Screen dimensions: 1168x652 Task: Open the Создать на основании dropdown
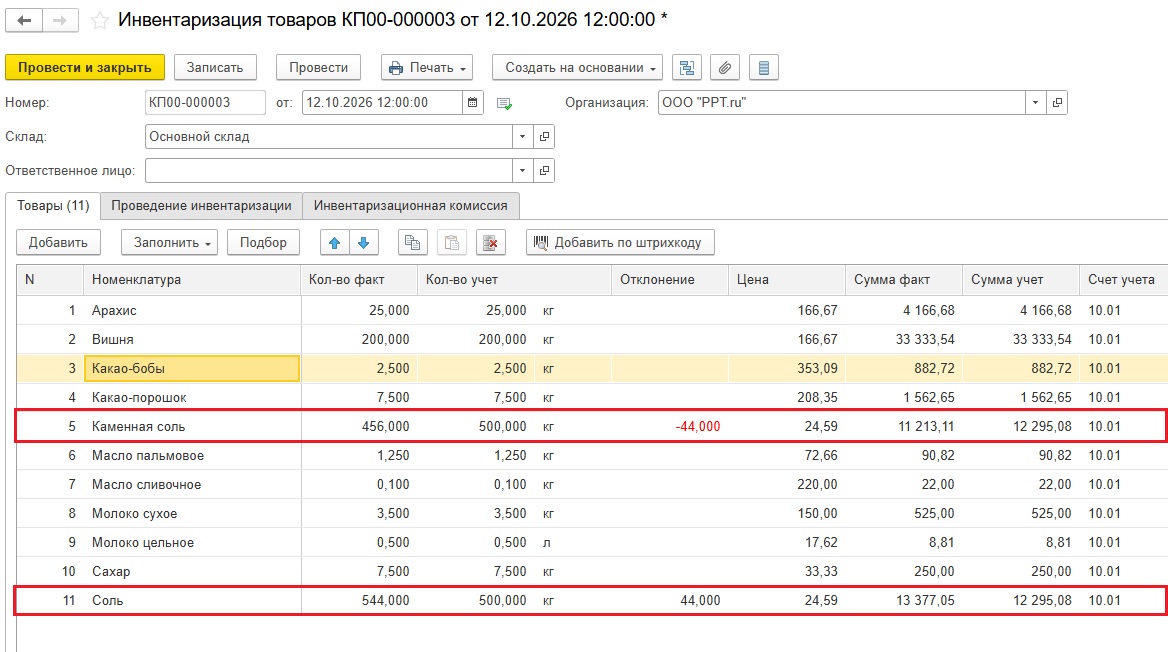point(577,68)
